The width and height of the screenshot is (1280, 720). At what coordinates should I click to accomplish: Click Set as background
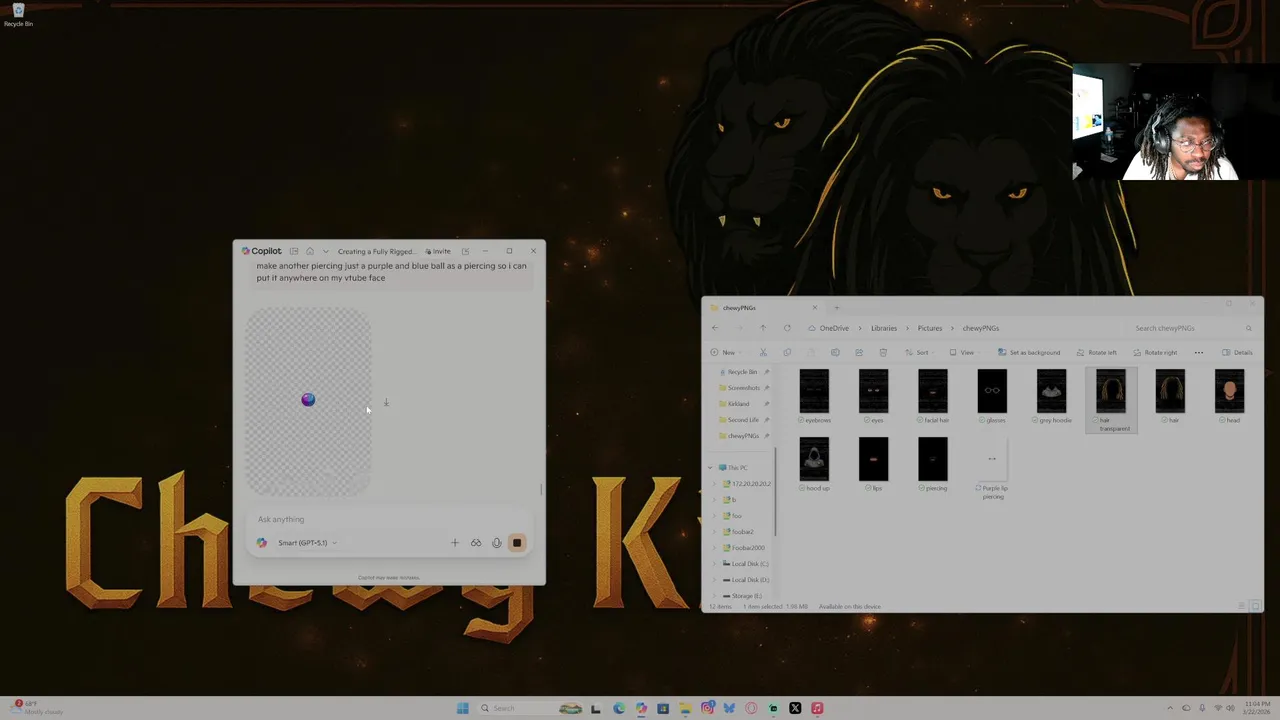click(x=1029, y=352)
